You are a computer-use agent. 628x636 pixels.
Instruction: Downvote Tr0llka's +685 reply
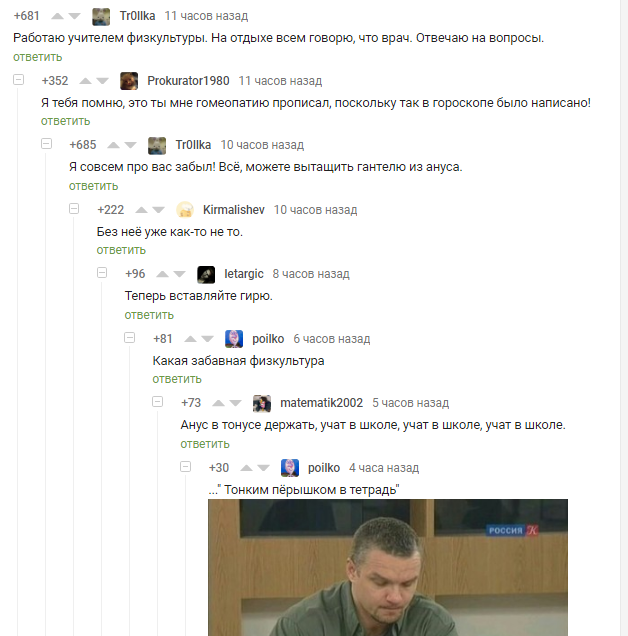(x=131, y=145)
